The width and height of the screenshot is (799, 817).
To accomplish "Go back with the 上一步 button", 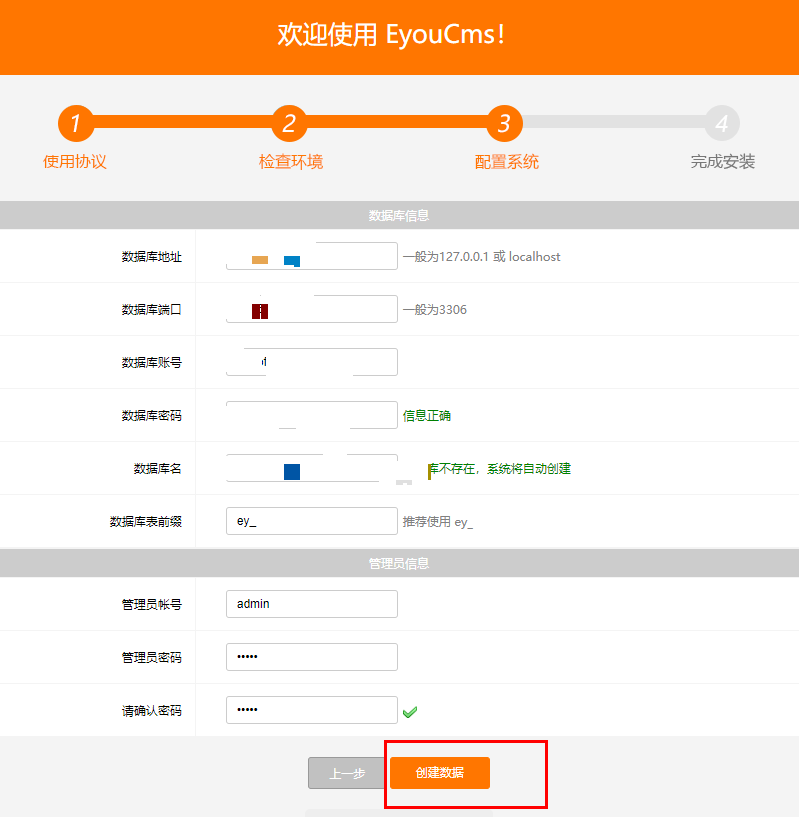I will click(347, 773).
